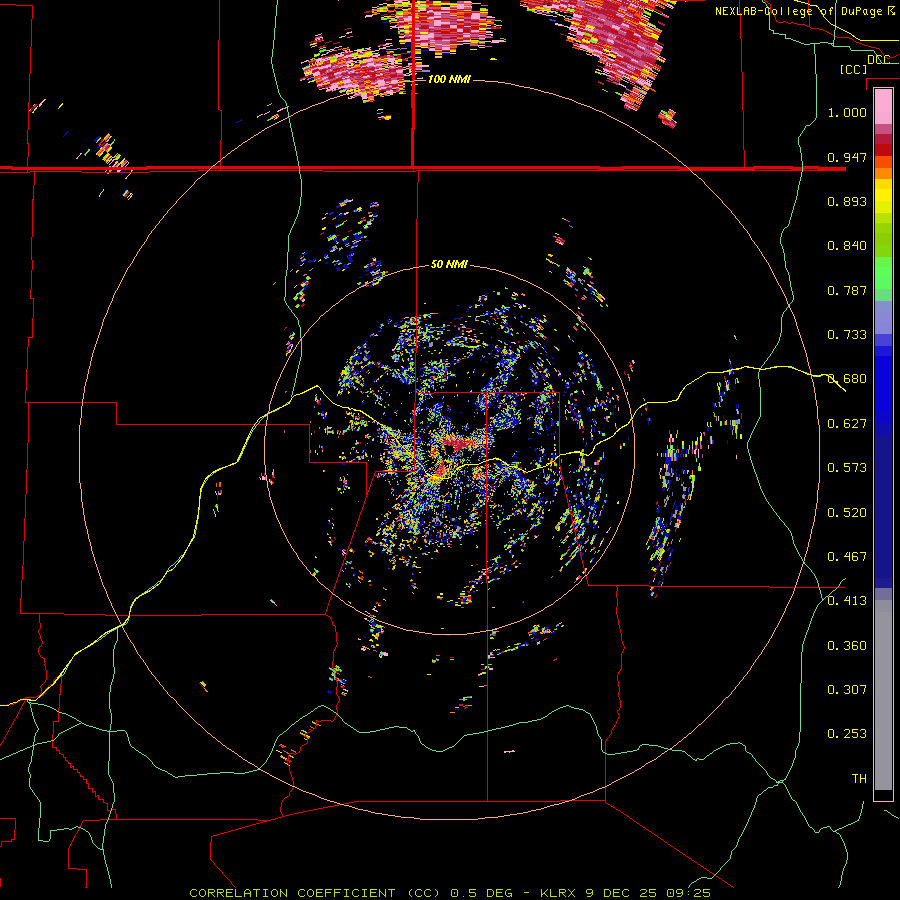This screenshot has height=900, width=900.
Task: Click the 1.000 value on the scale
Action: coord(847,112)
